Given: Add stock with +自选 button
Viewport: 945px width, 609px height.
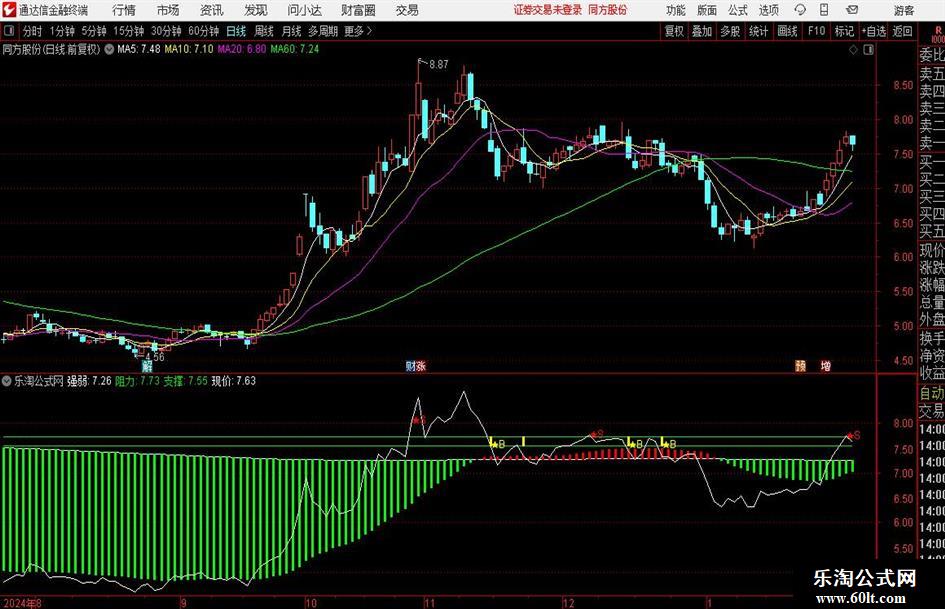Looking at the screenshot, I should pos(873,31).
